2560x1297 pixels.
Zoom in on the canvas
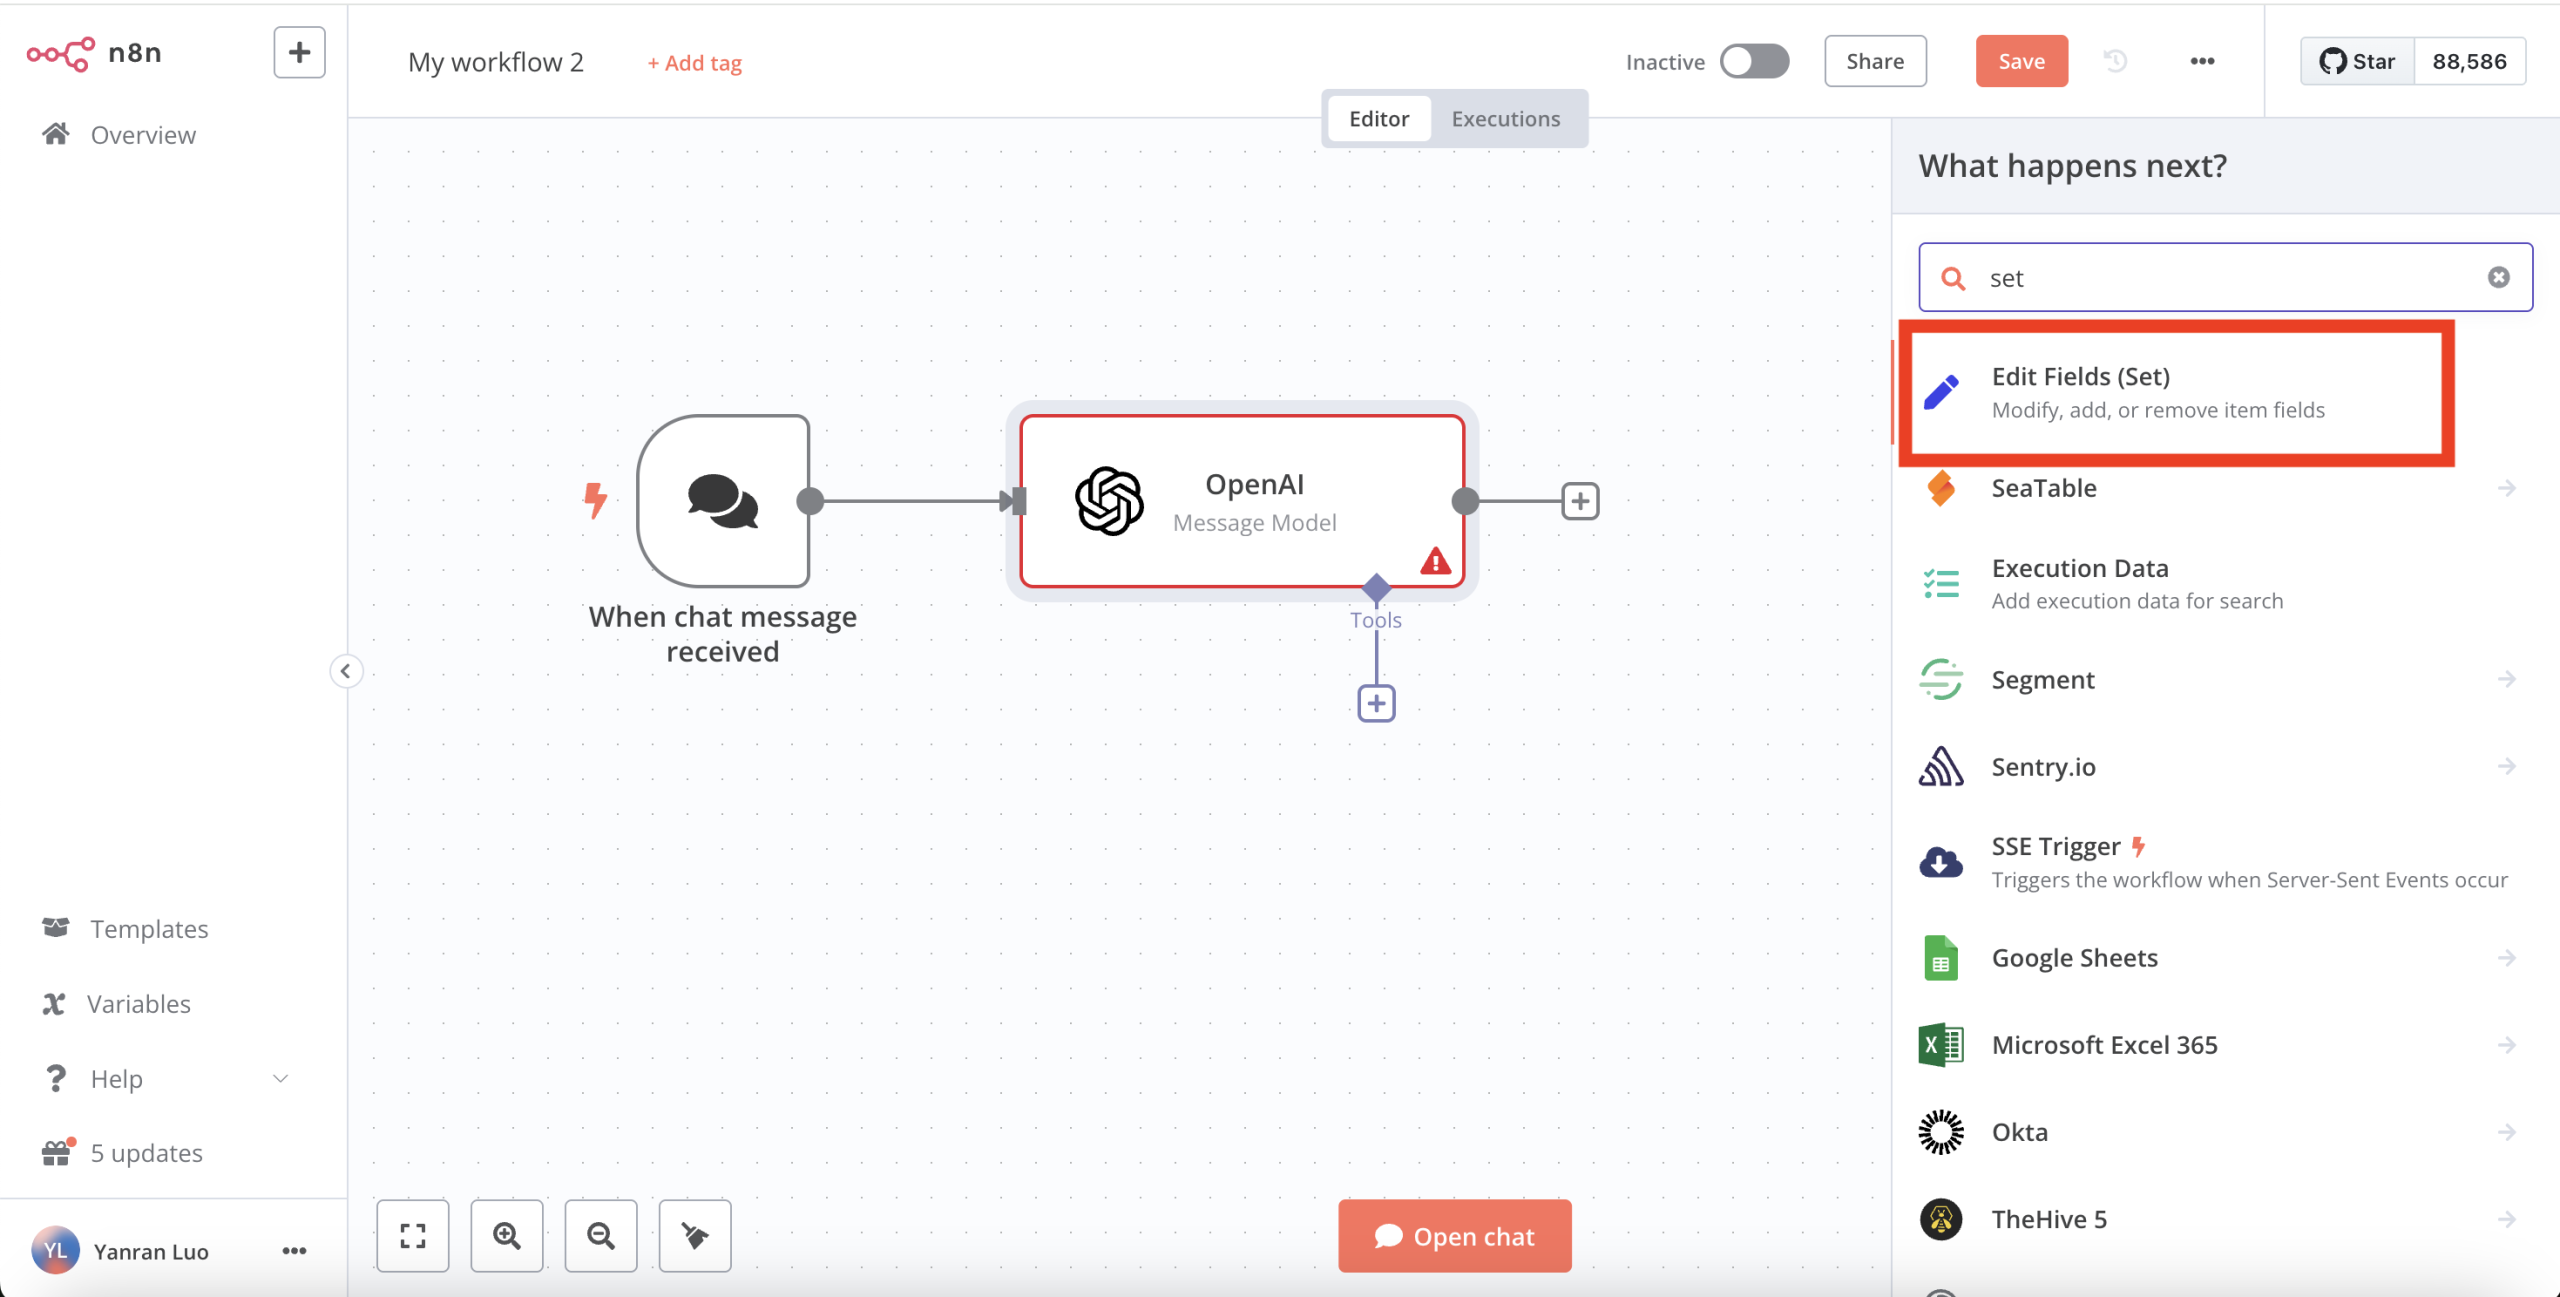(507, 1236)
